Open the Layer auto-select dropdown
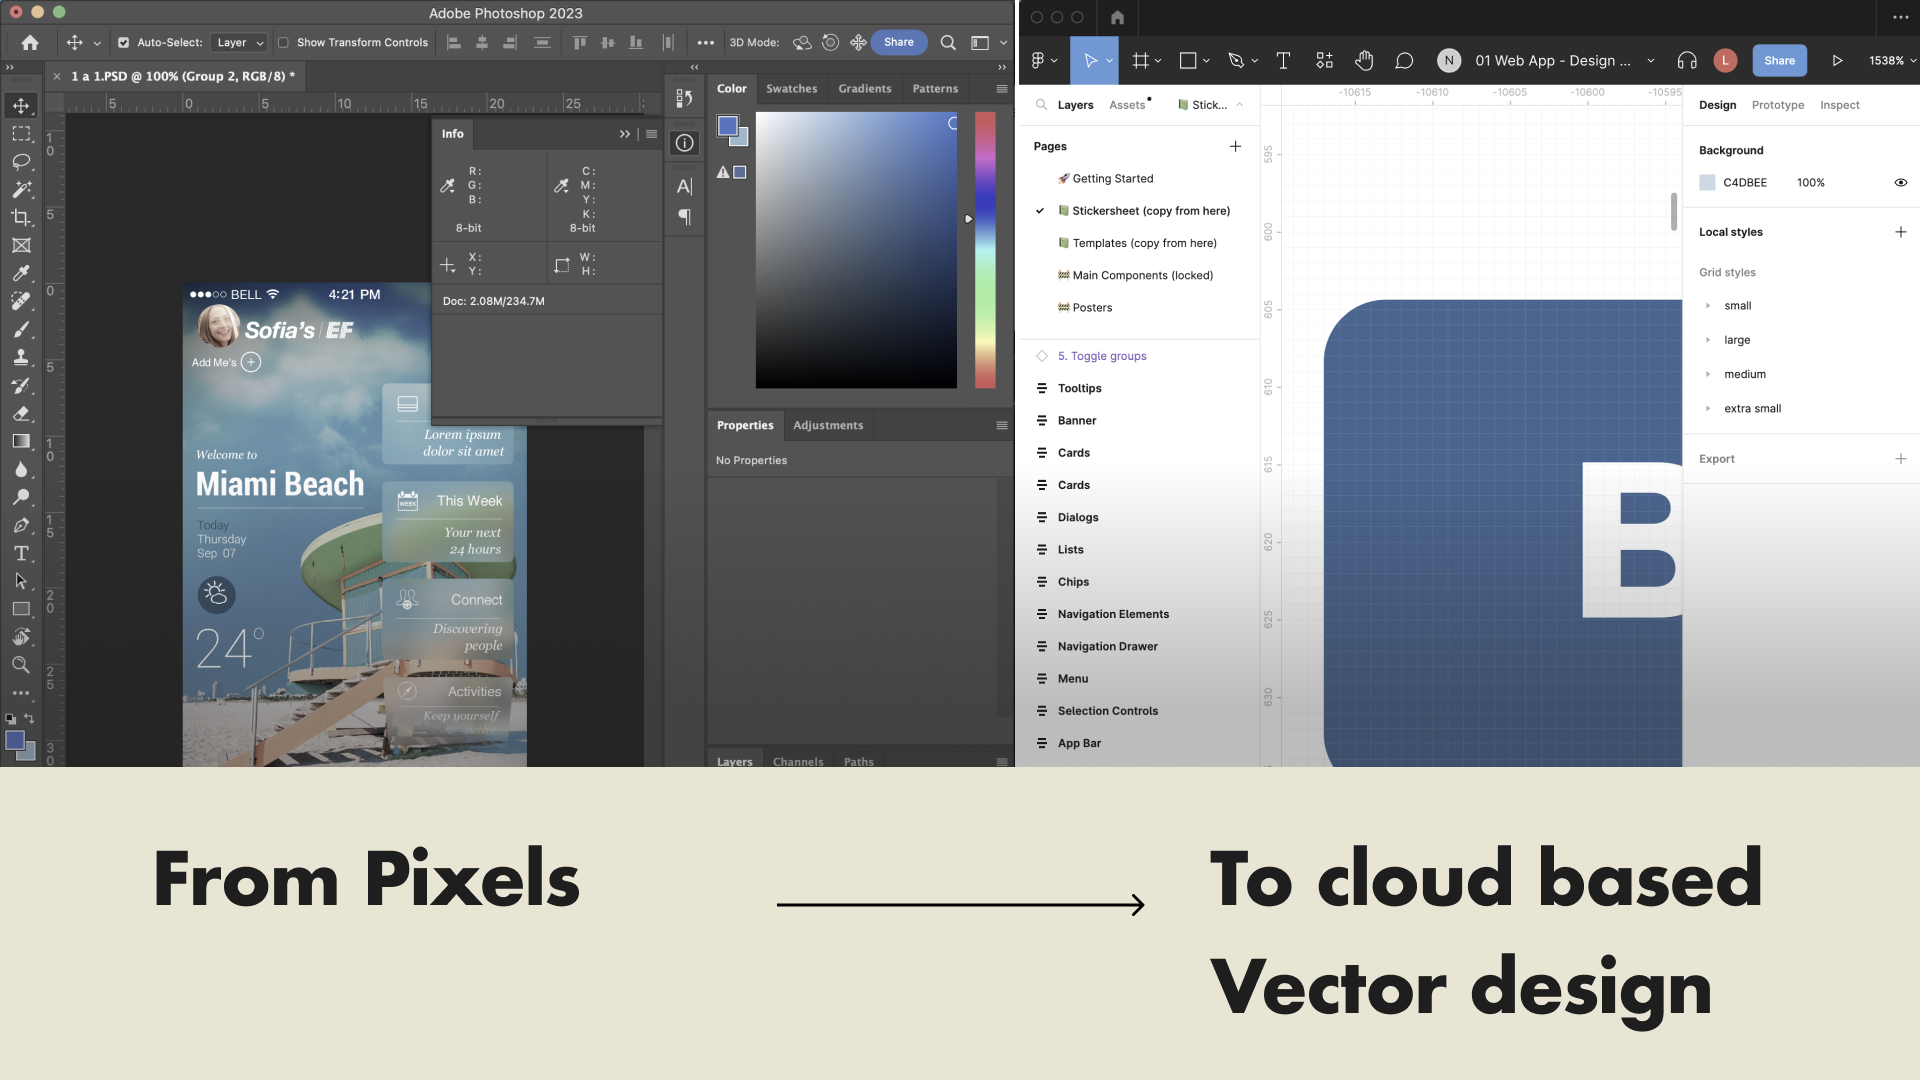The image size is (1920, 1080). 239,42
